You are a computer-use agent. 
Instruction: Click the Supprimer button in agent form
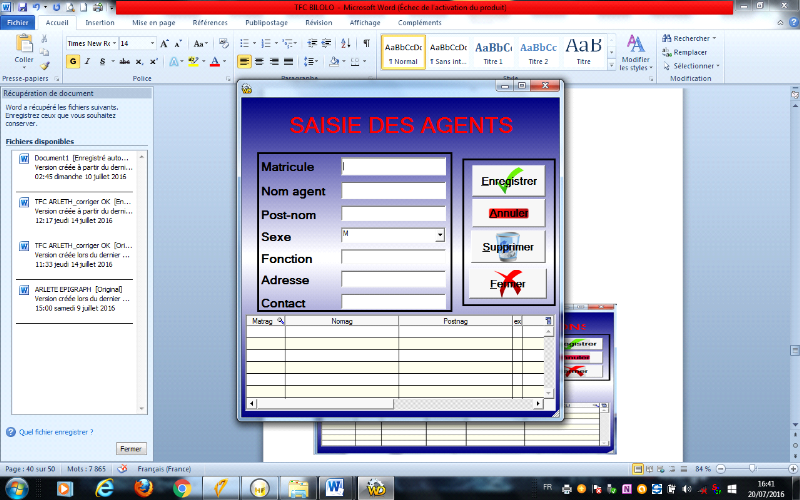pos(508,247)
